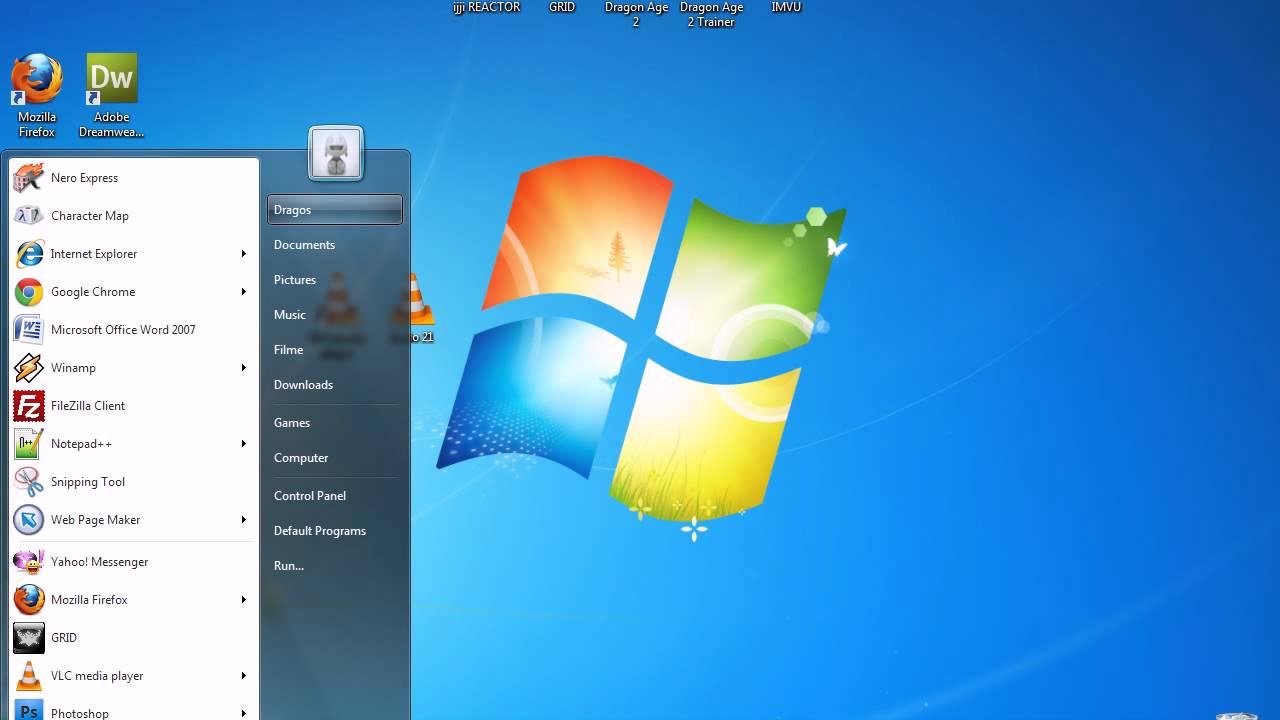
Task: Open VLC media player from Start menu
Action: coord(133,676)
